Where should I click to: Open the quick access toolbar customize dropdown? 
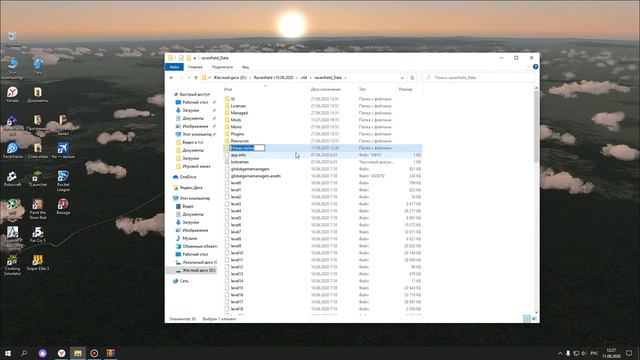tap(195, 58)
